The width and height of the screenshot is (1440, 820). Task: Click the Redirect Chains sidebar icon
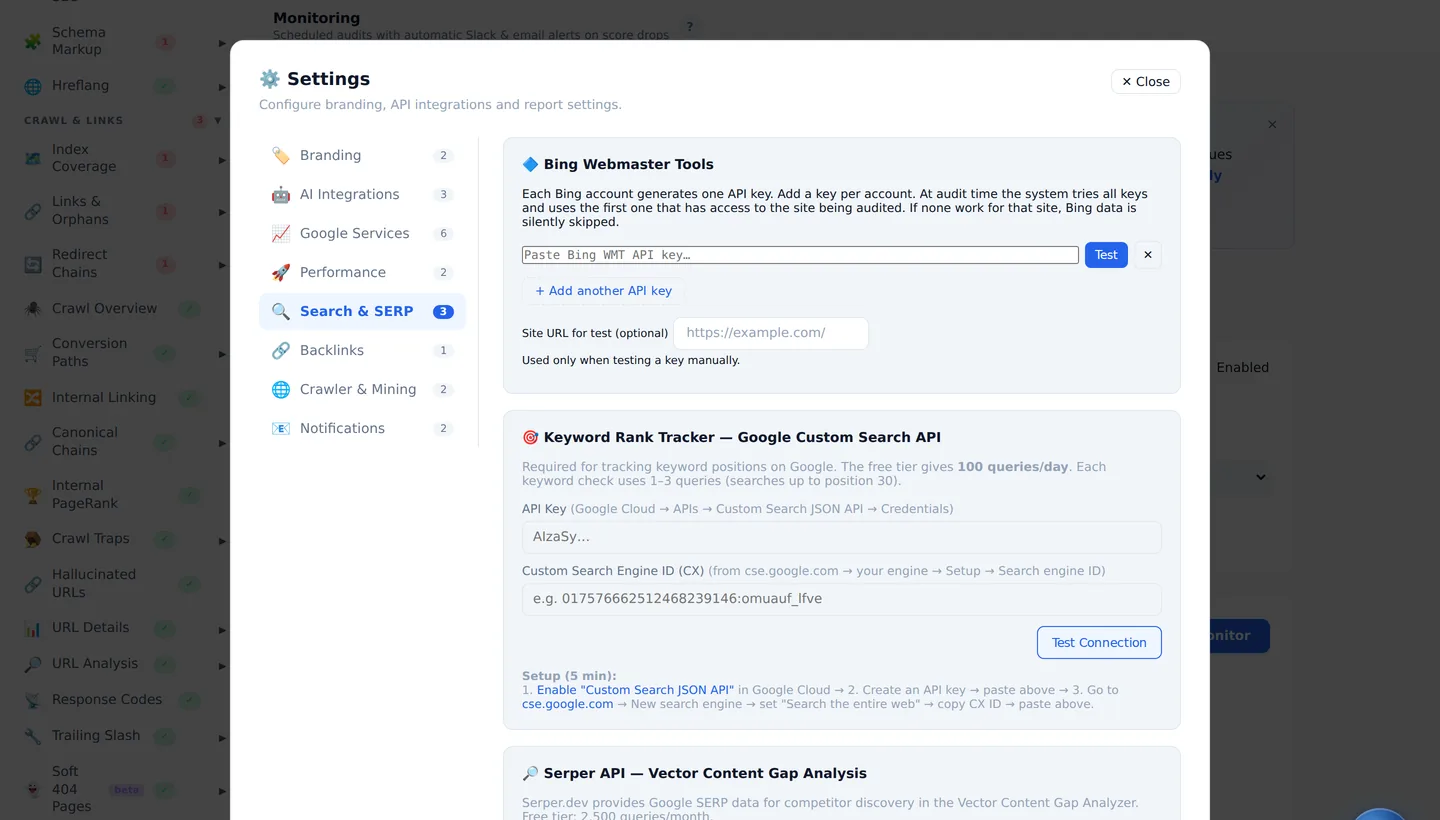[33, 265]
